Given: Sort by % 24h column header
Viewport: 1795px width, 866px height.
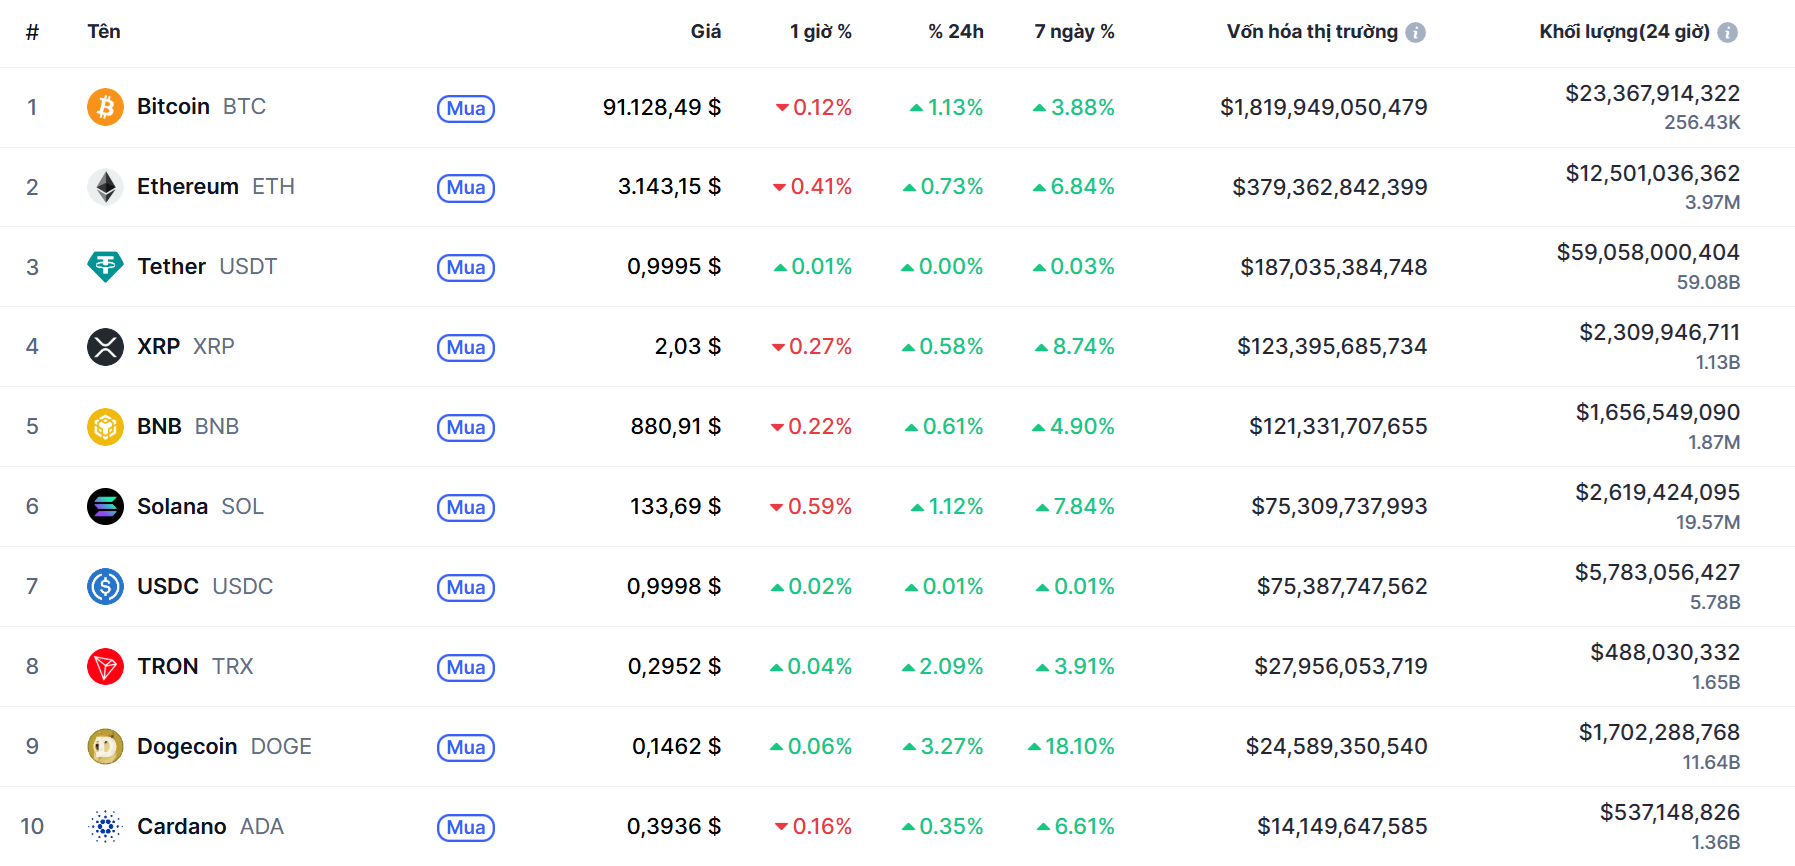Looking at the screenshot, I should (x=956, y=32).
